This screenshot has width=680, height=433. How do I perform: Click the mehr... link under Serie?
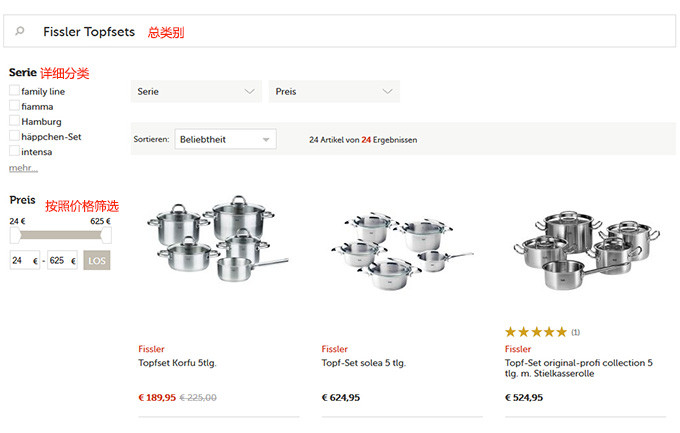coord(23,168)
